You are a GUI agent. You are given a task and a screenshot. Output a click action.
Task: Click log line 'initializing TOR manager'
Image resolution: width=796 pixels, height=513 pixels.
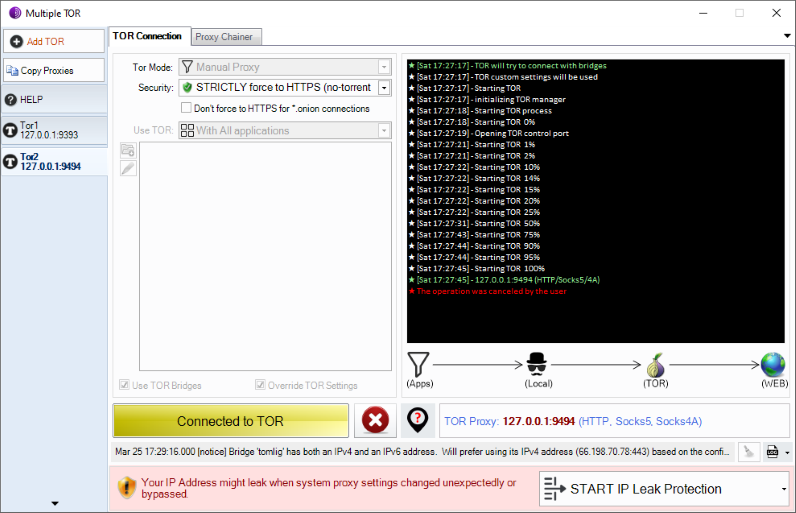coord(487,99)
